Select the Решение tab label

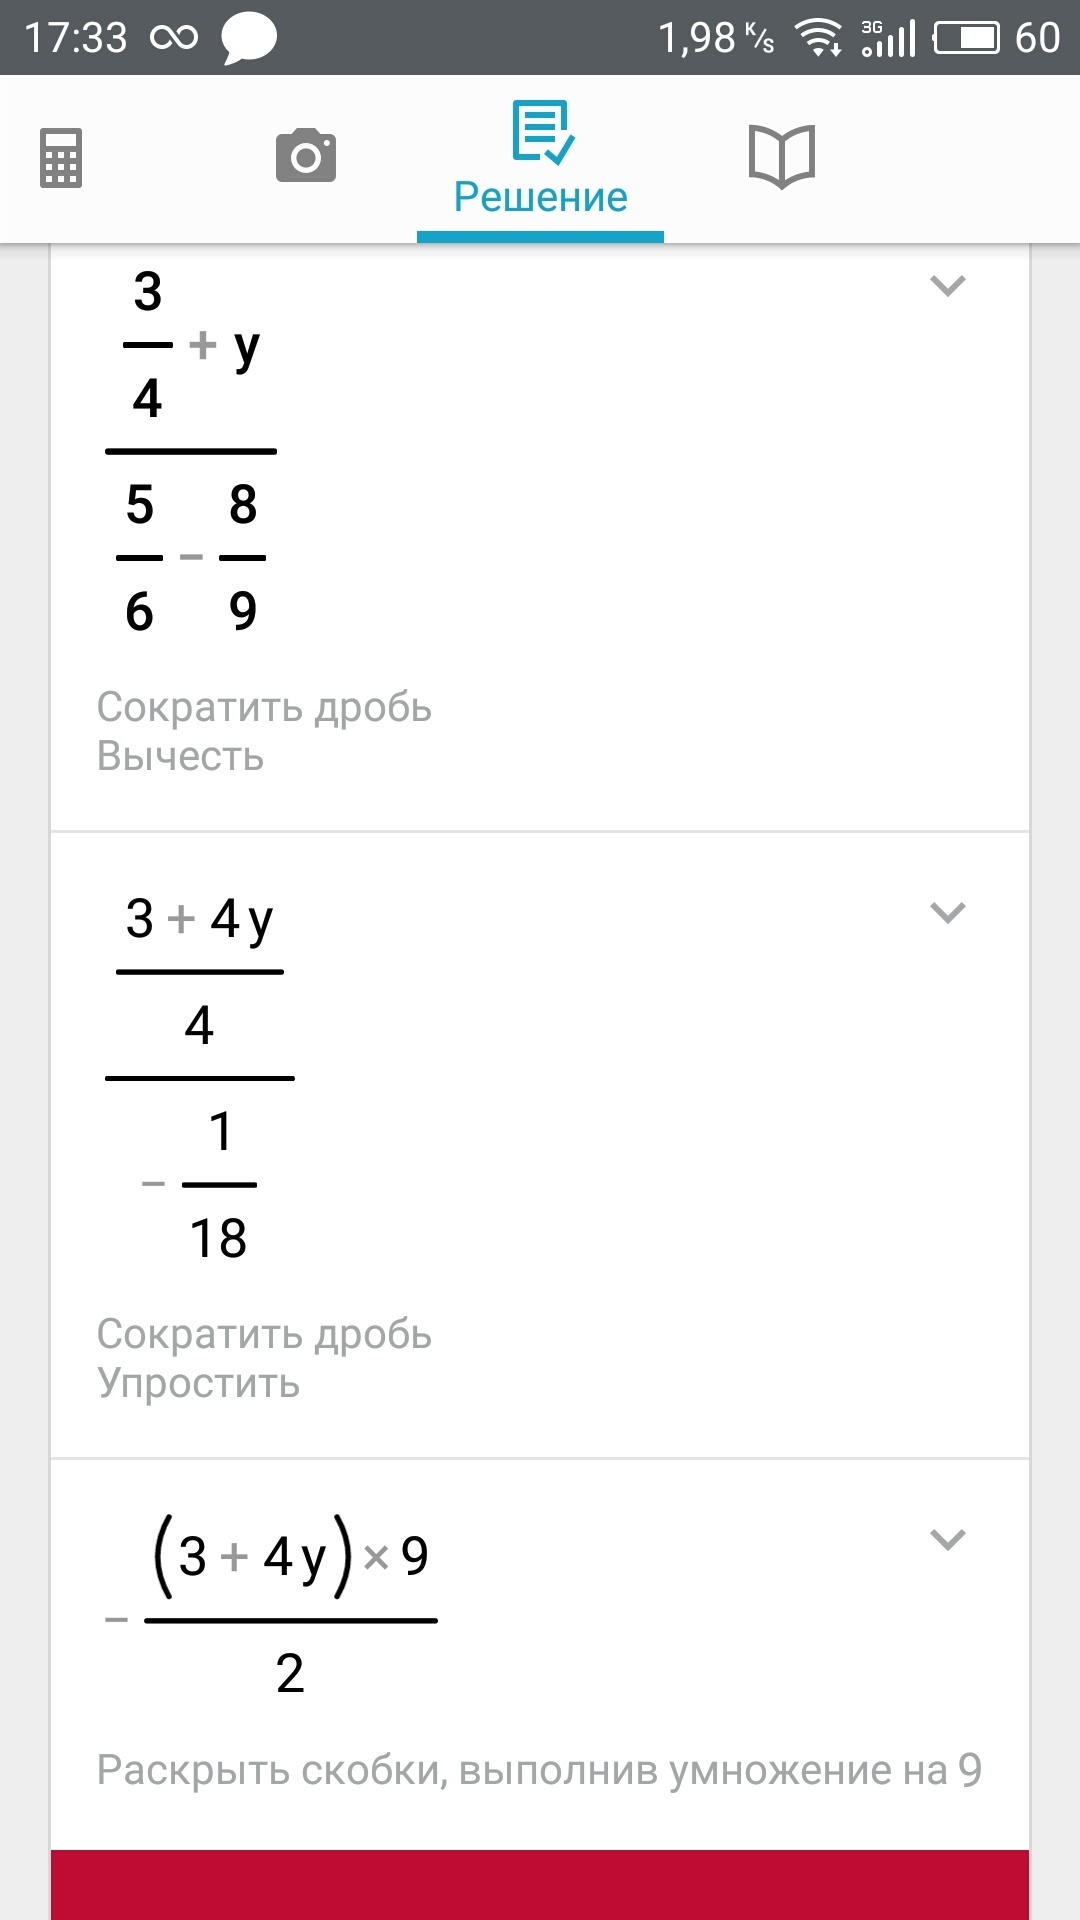540,197
